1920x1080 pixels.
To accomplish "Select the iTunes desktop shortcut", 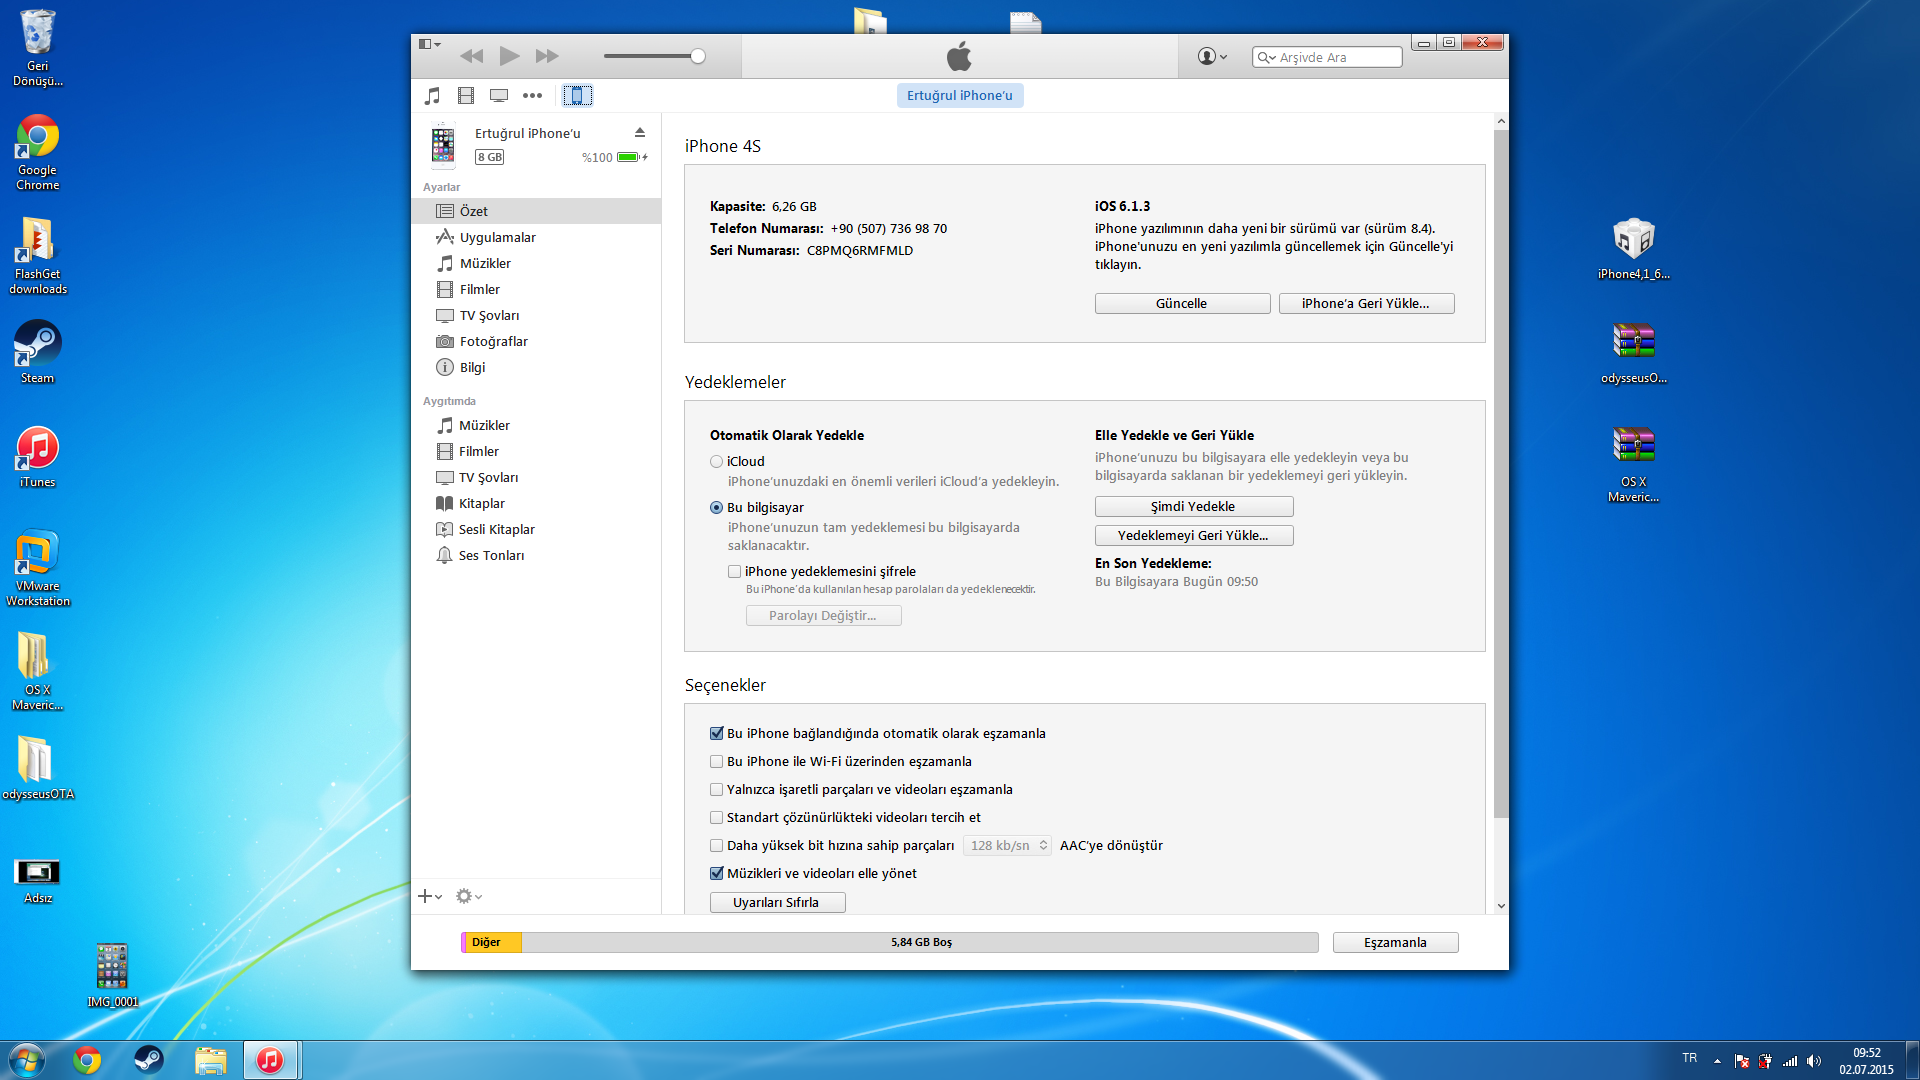I will [x=38, y=457].
